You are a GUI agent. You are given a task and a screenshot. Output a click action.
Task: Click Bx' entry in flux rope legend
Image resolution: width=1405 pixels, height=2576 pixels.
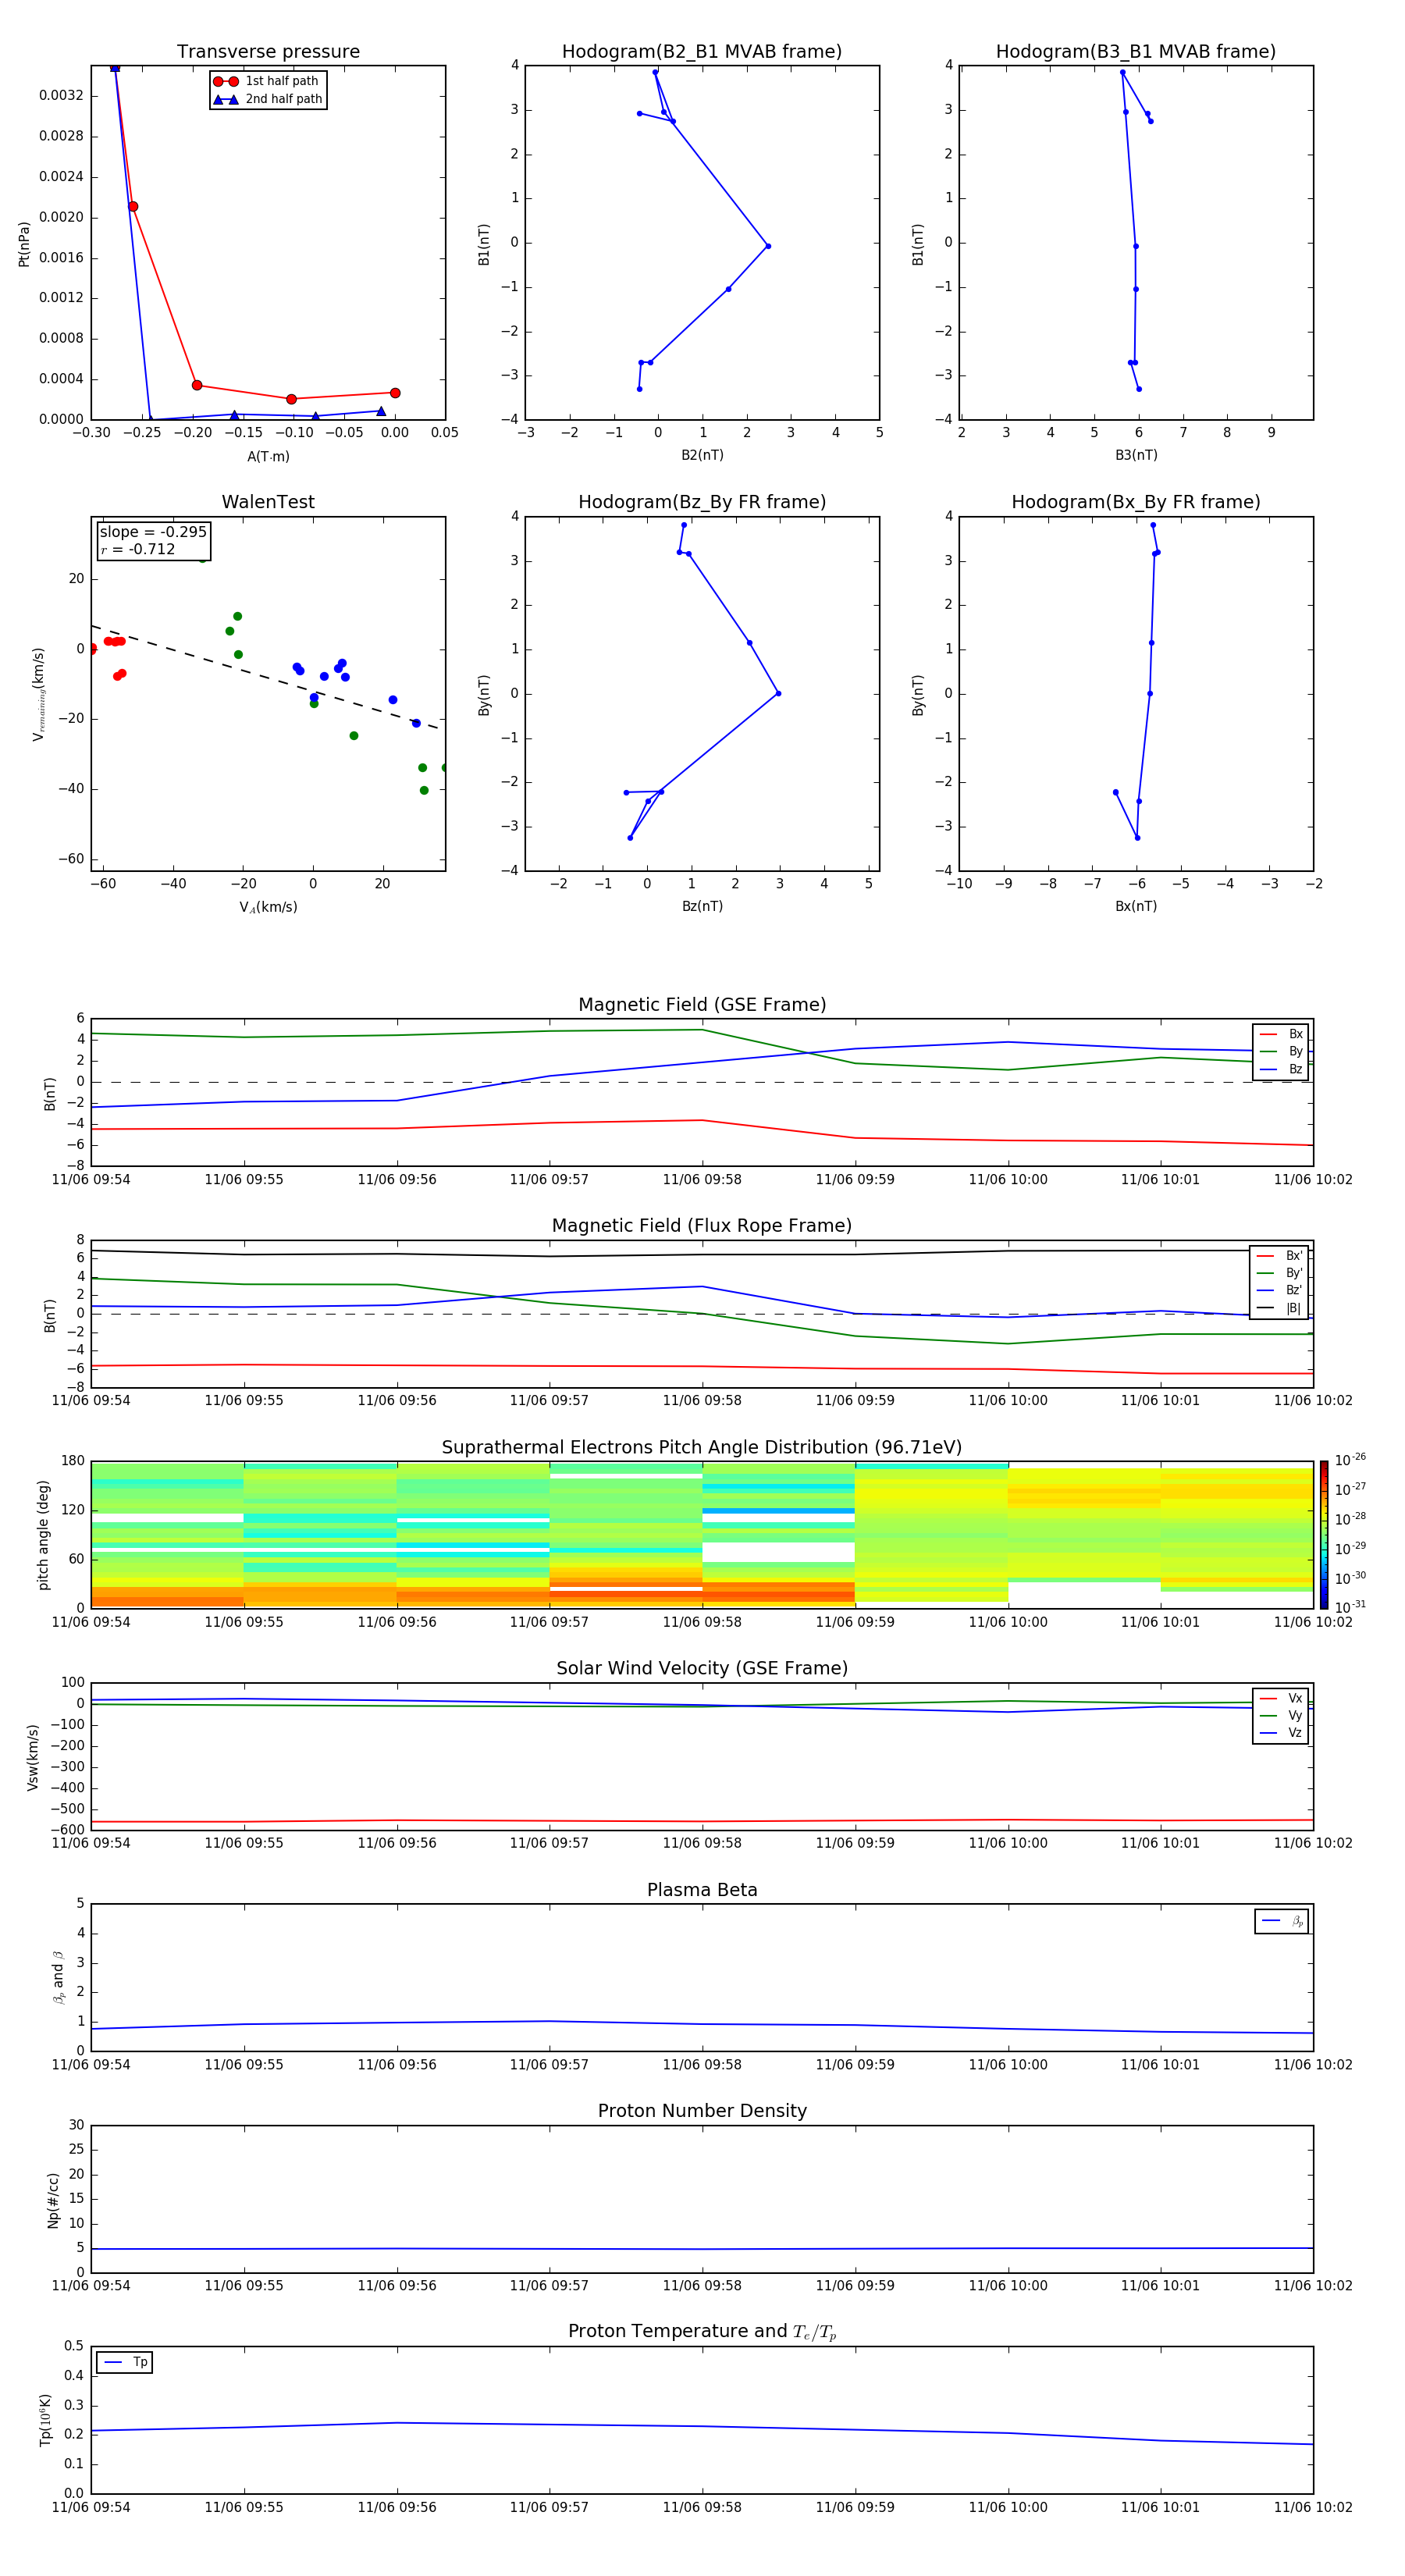[x=1279, y=1256]
